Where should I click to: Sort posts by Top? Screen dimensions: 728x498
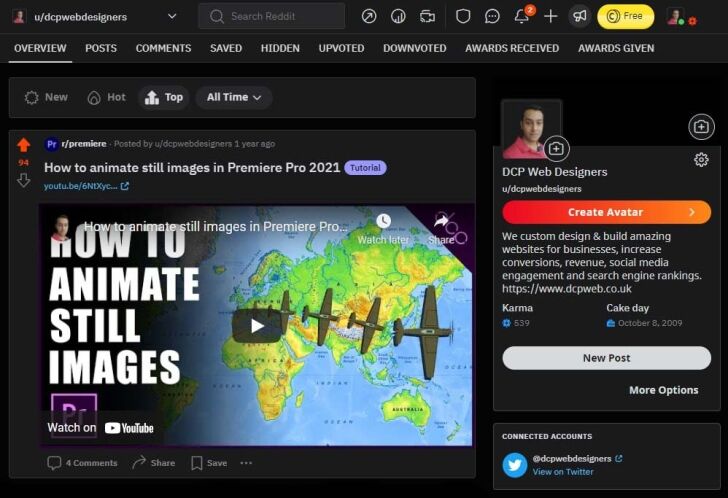(x=164, y=97)
